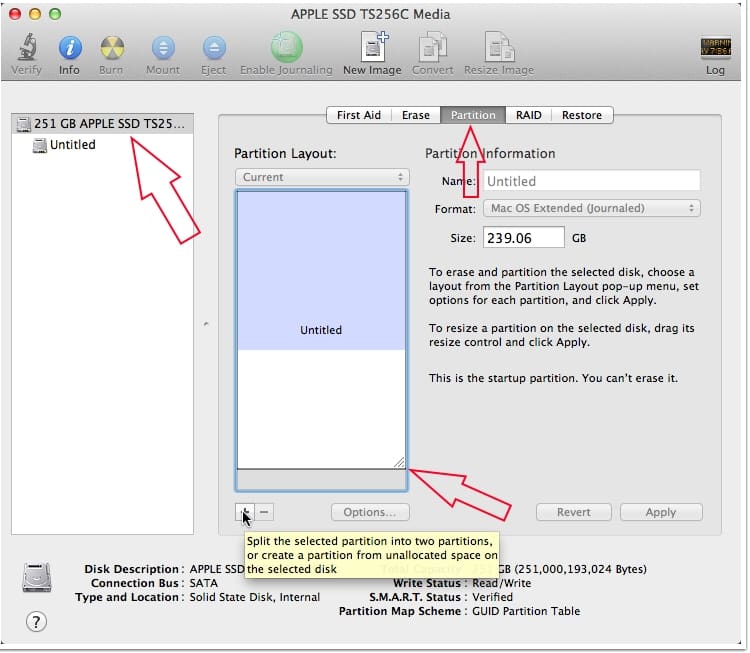Screen dimensions: 750x653
Task: Click the Mount toolbar icon
Action: click(x=163, y=48)
